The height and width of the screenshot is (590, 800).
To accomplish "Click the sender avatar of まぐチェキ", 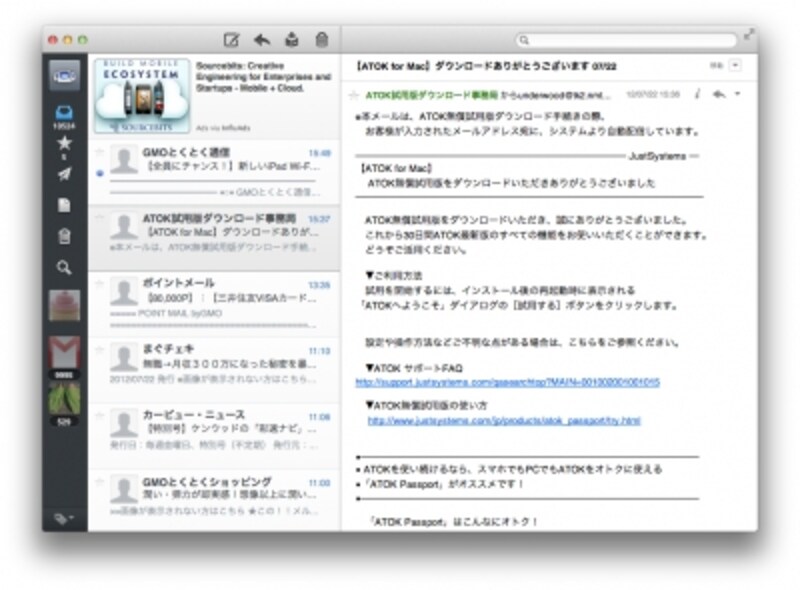I will 124,357.
